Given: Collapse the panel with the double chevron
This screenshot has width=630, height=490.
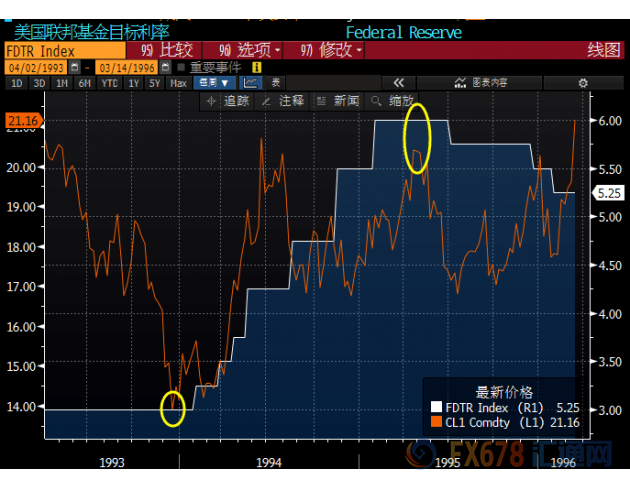Looking at the screenshot, I should point(399,83).
